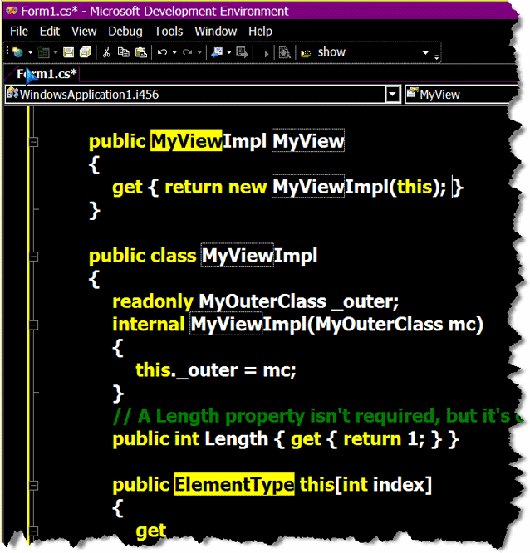The height and width of the screenshot is (553, 530).
Task: Open the View menu
Action: pos(84,32)
